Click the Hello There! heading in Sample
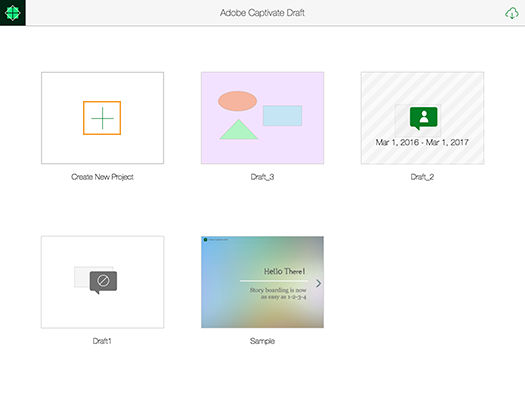 click(x=284, y=271)
